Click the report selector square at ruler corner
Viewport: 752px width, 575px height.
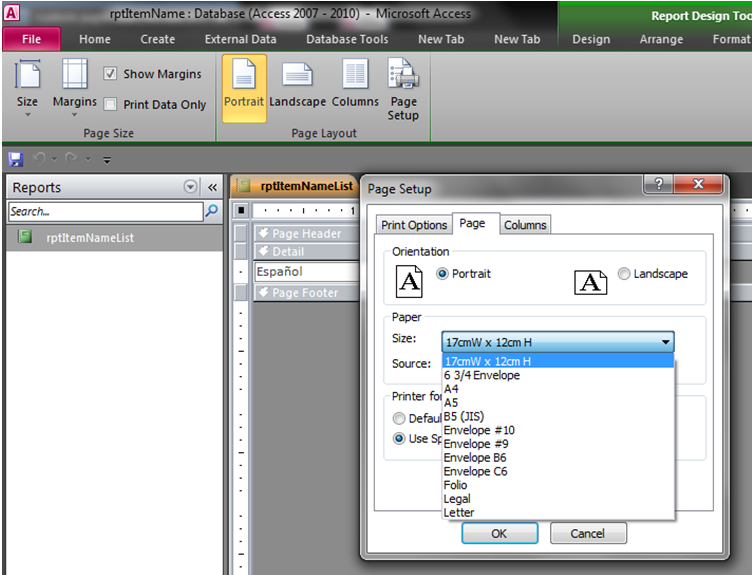241,210
